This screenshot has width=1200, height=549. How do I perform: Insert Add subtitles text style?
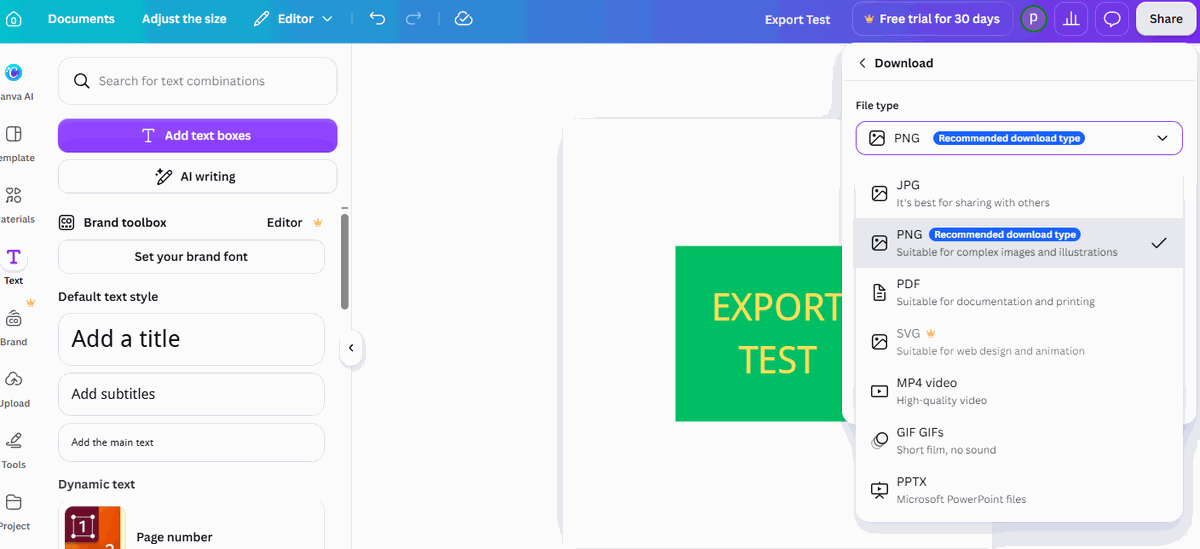191,394
